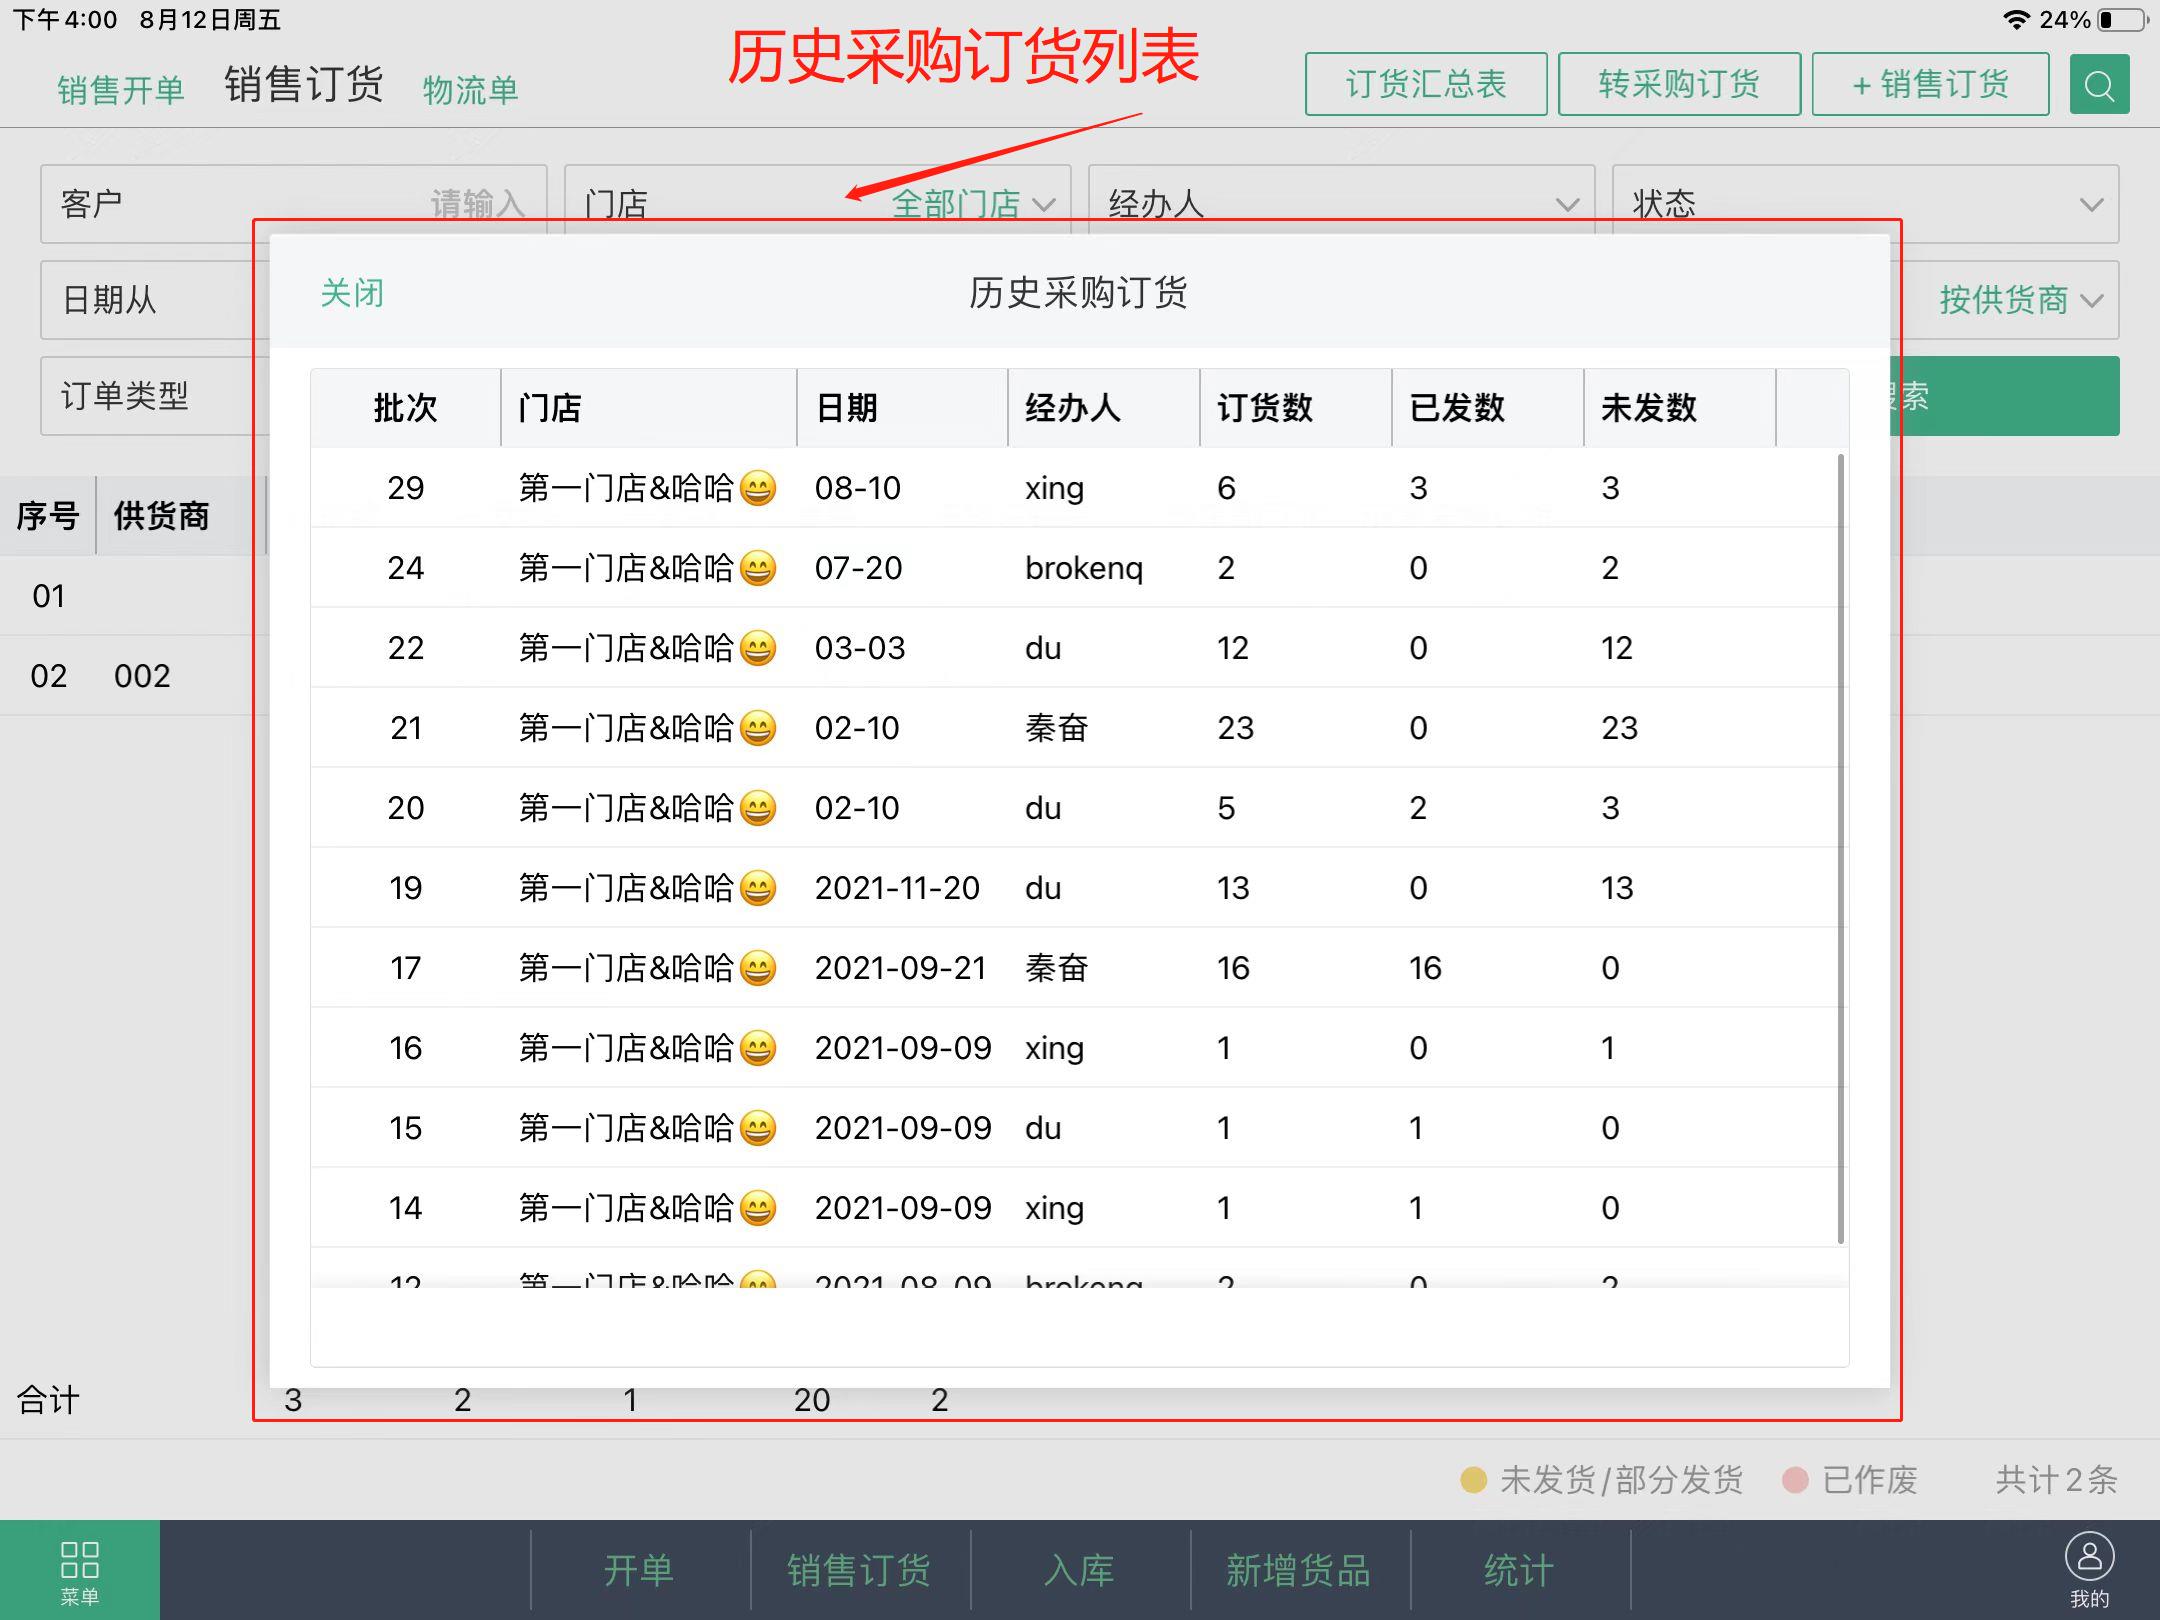2160x1620 pixels.
Task: Close the 历史采购订货 dialog via 关闭
Action: pyautogui.click(x=352, y=293)
